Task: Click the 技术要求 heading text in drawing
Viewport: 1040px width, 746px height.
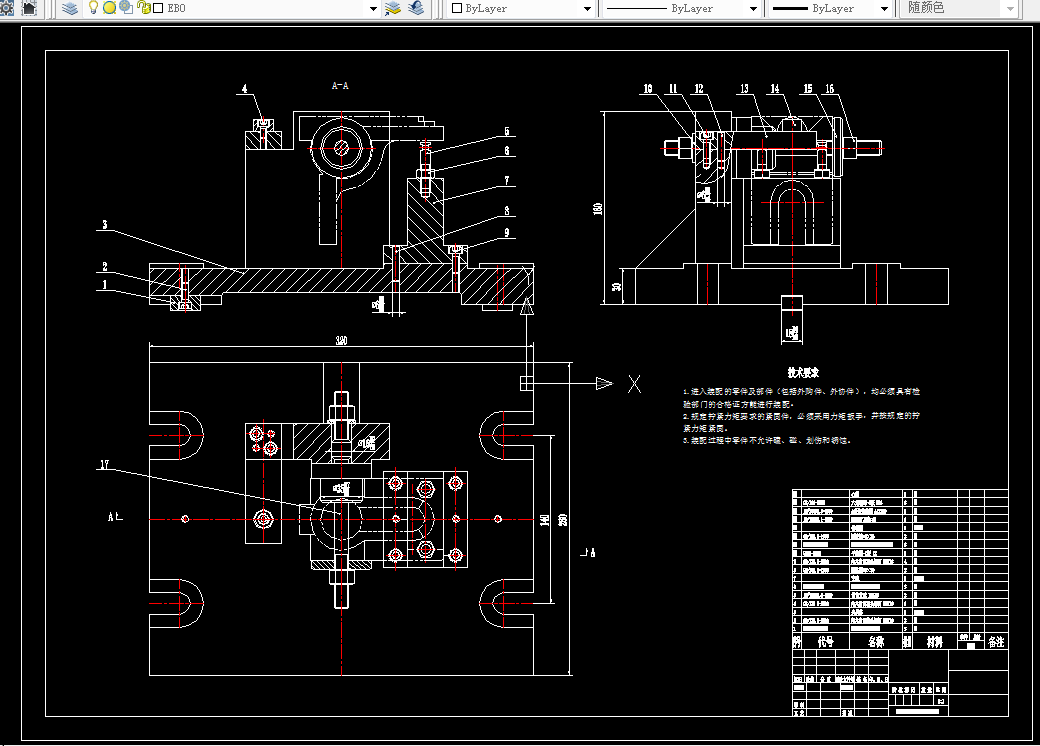Action: tap(803, 373)
